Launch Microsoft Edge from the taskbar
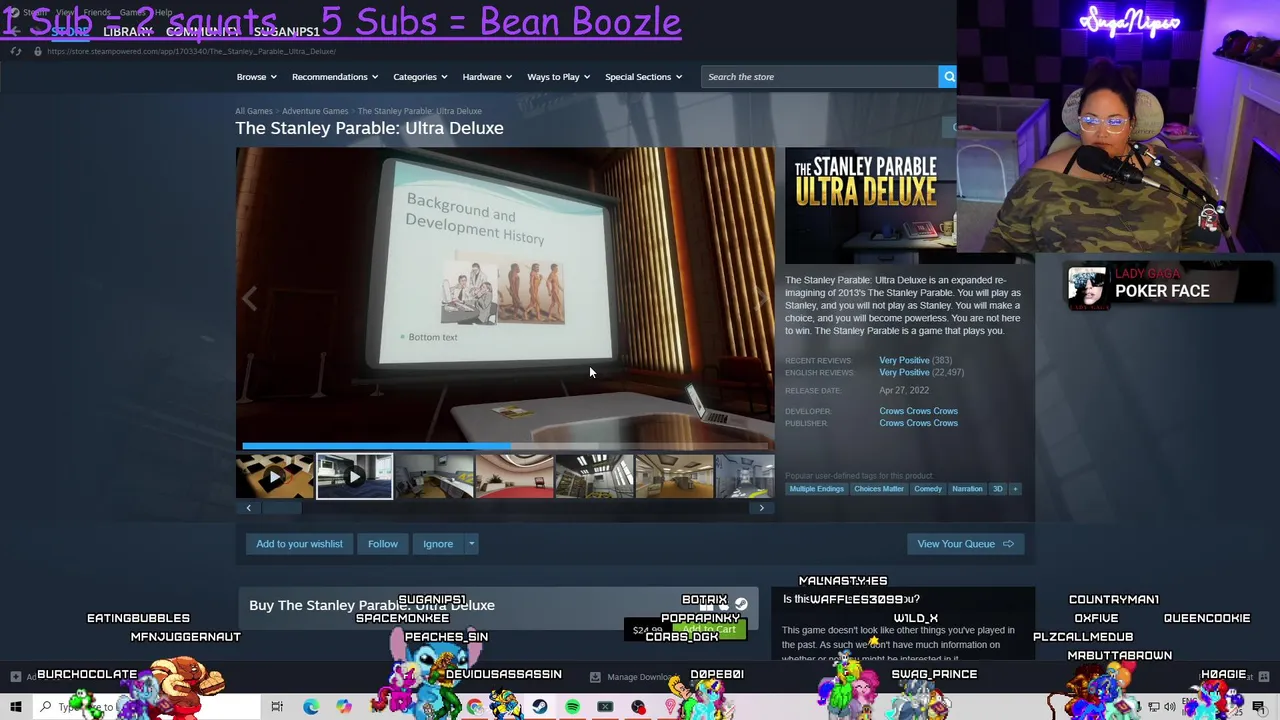The height and width of the screenshot is (720, 1280). pos(311,707)
